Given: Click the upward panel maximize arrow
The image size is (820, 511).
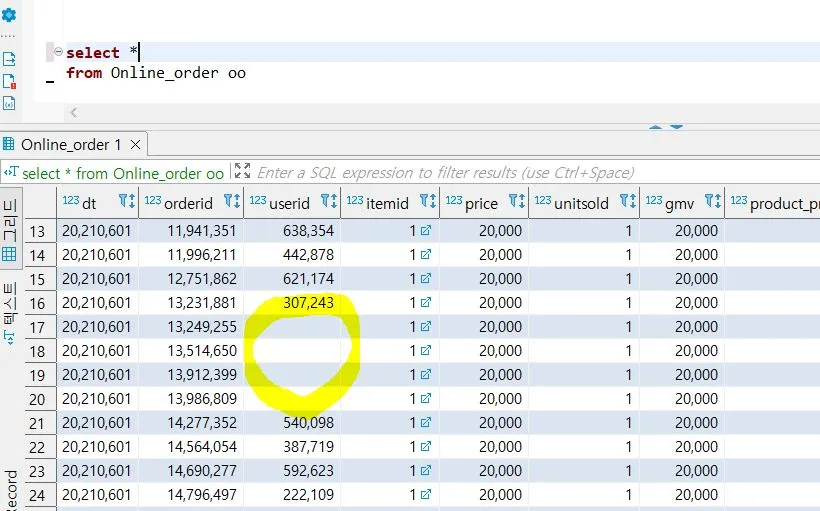Looking at the screenshot, I should point(655,127).
